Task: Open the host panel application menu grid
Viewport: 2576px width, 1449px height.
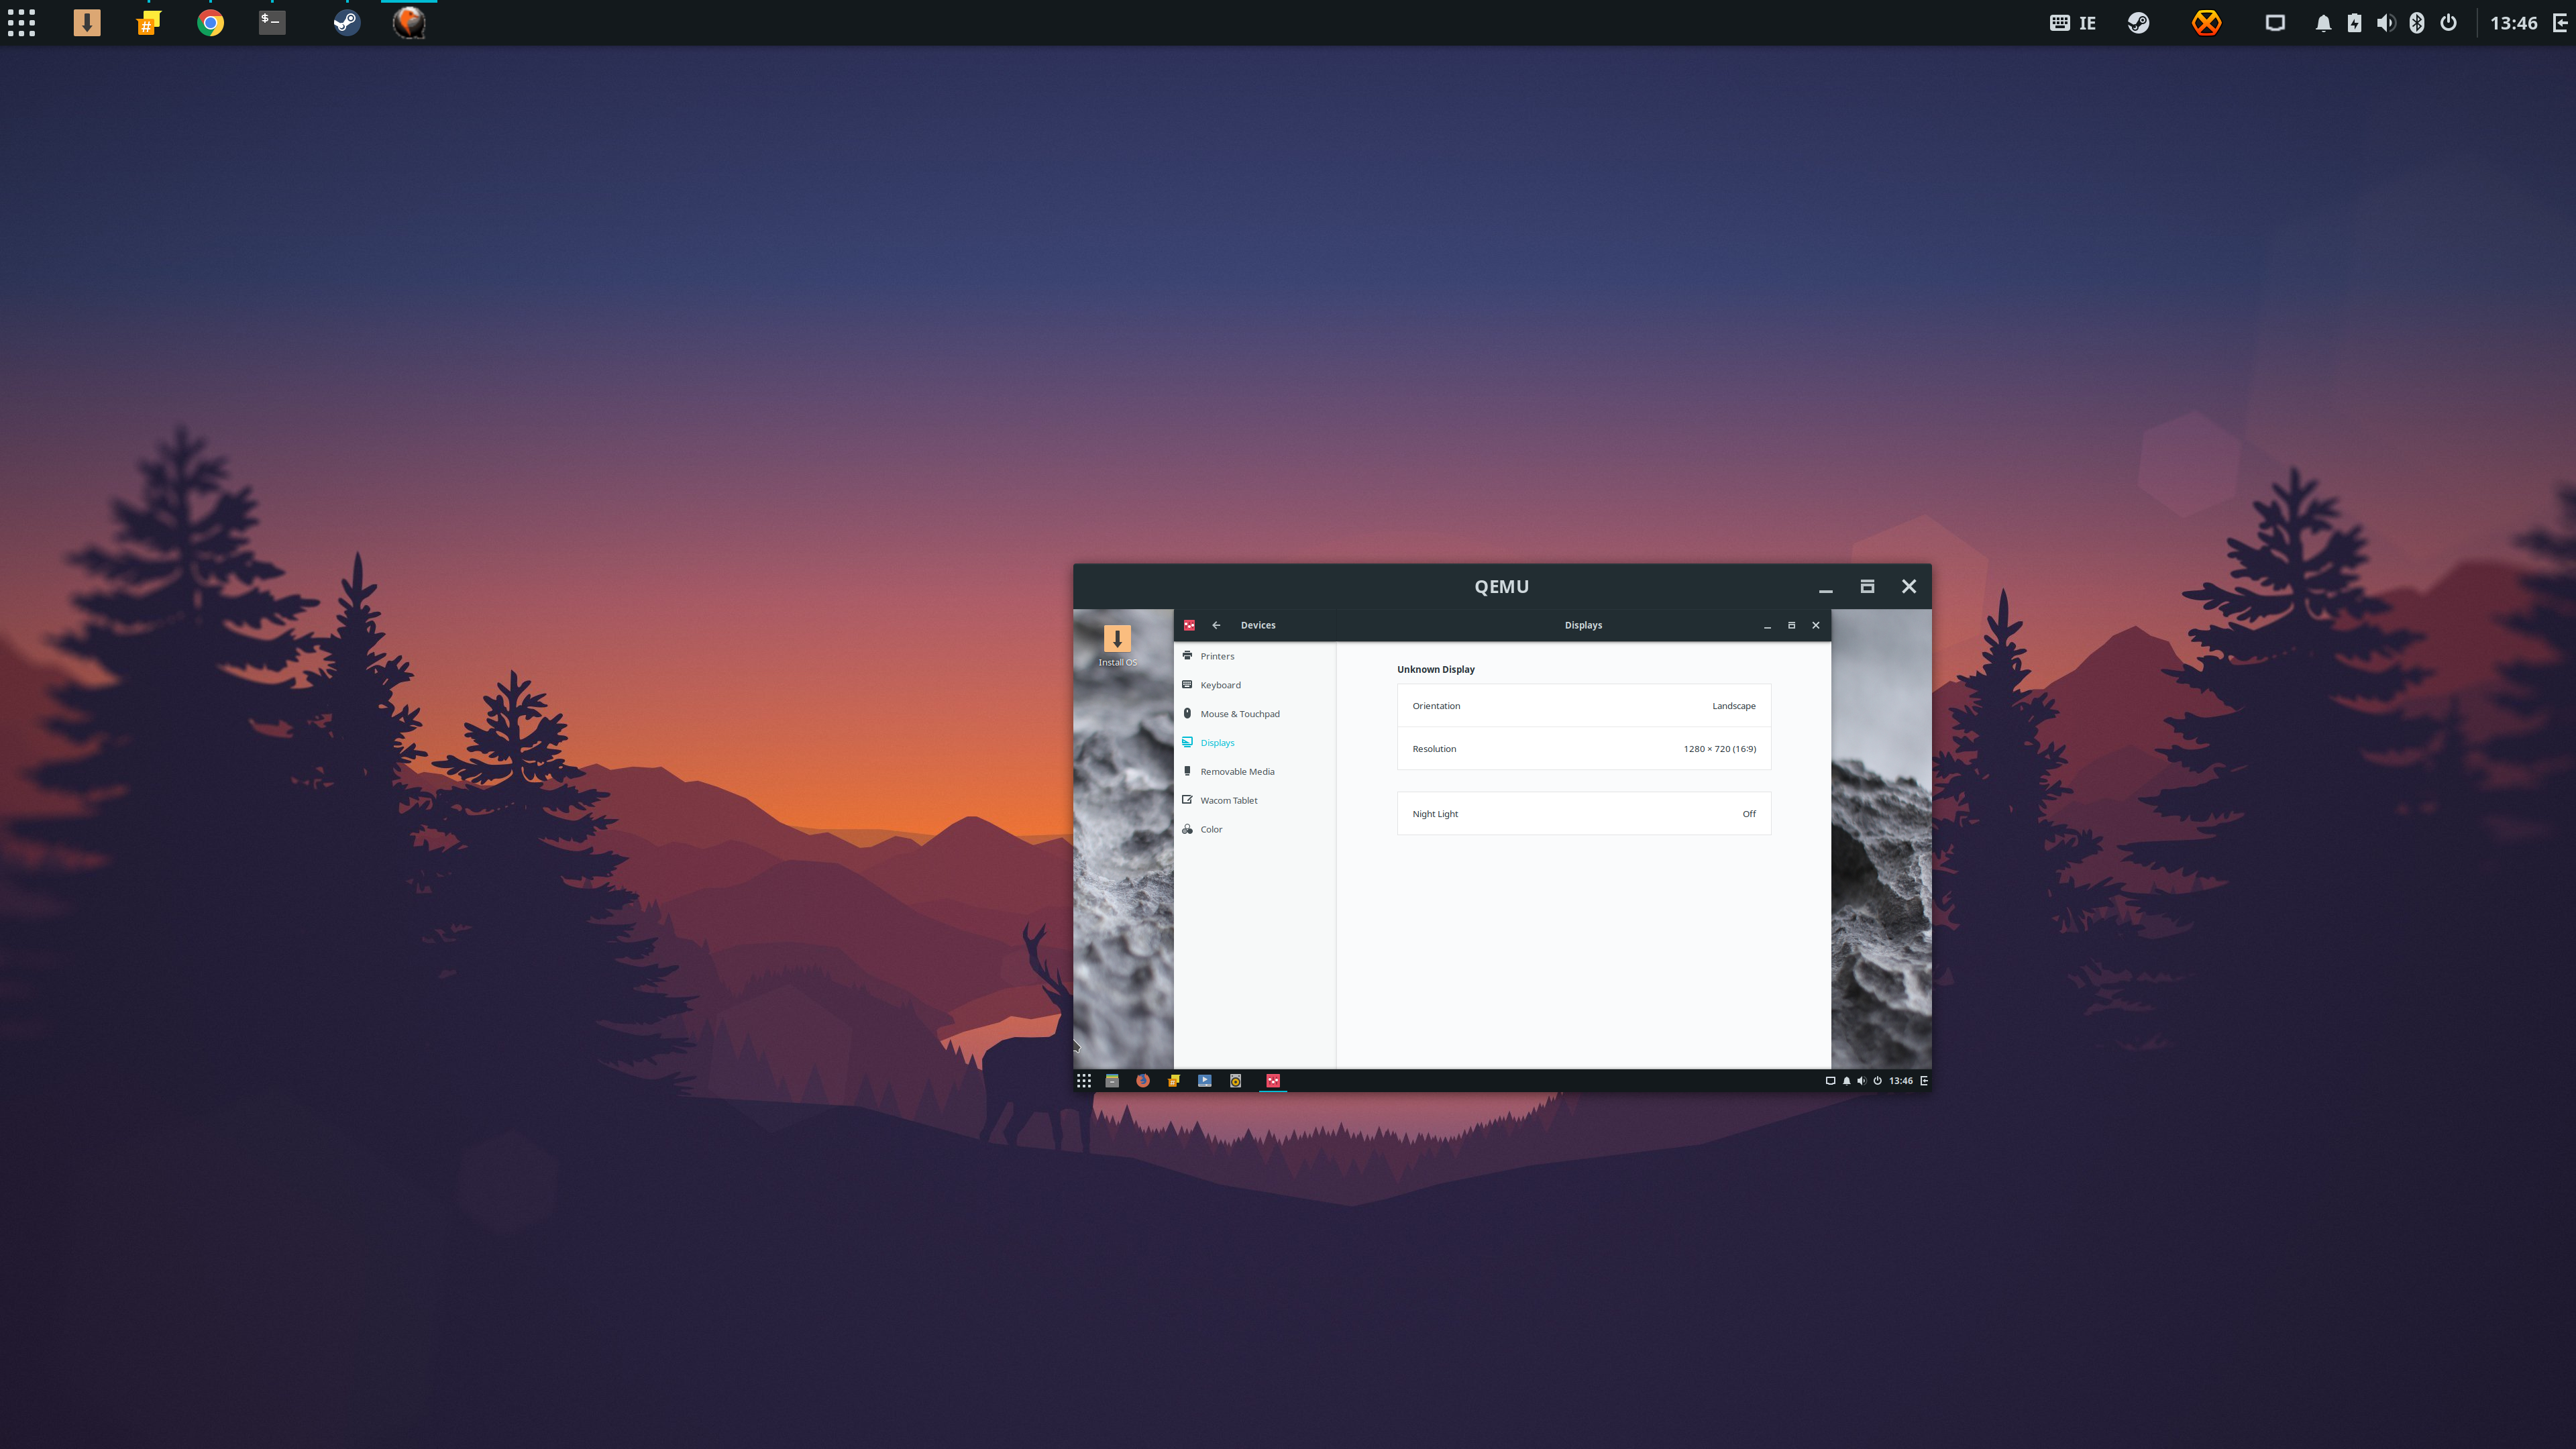Action: click(x=21, y=23)
